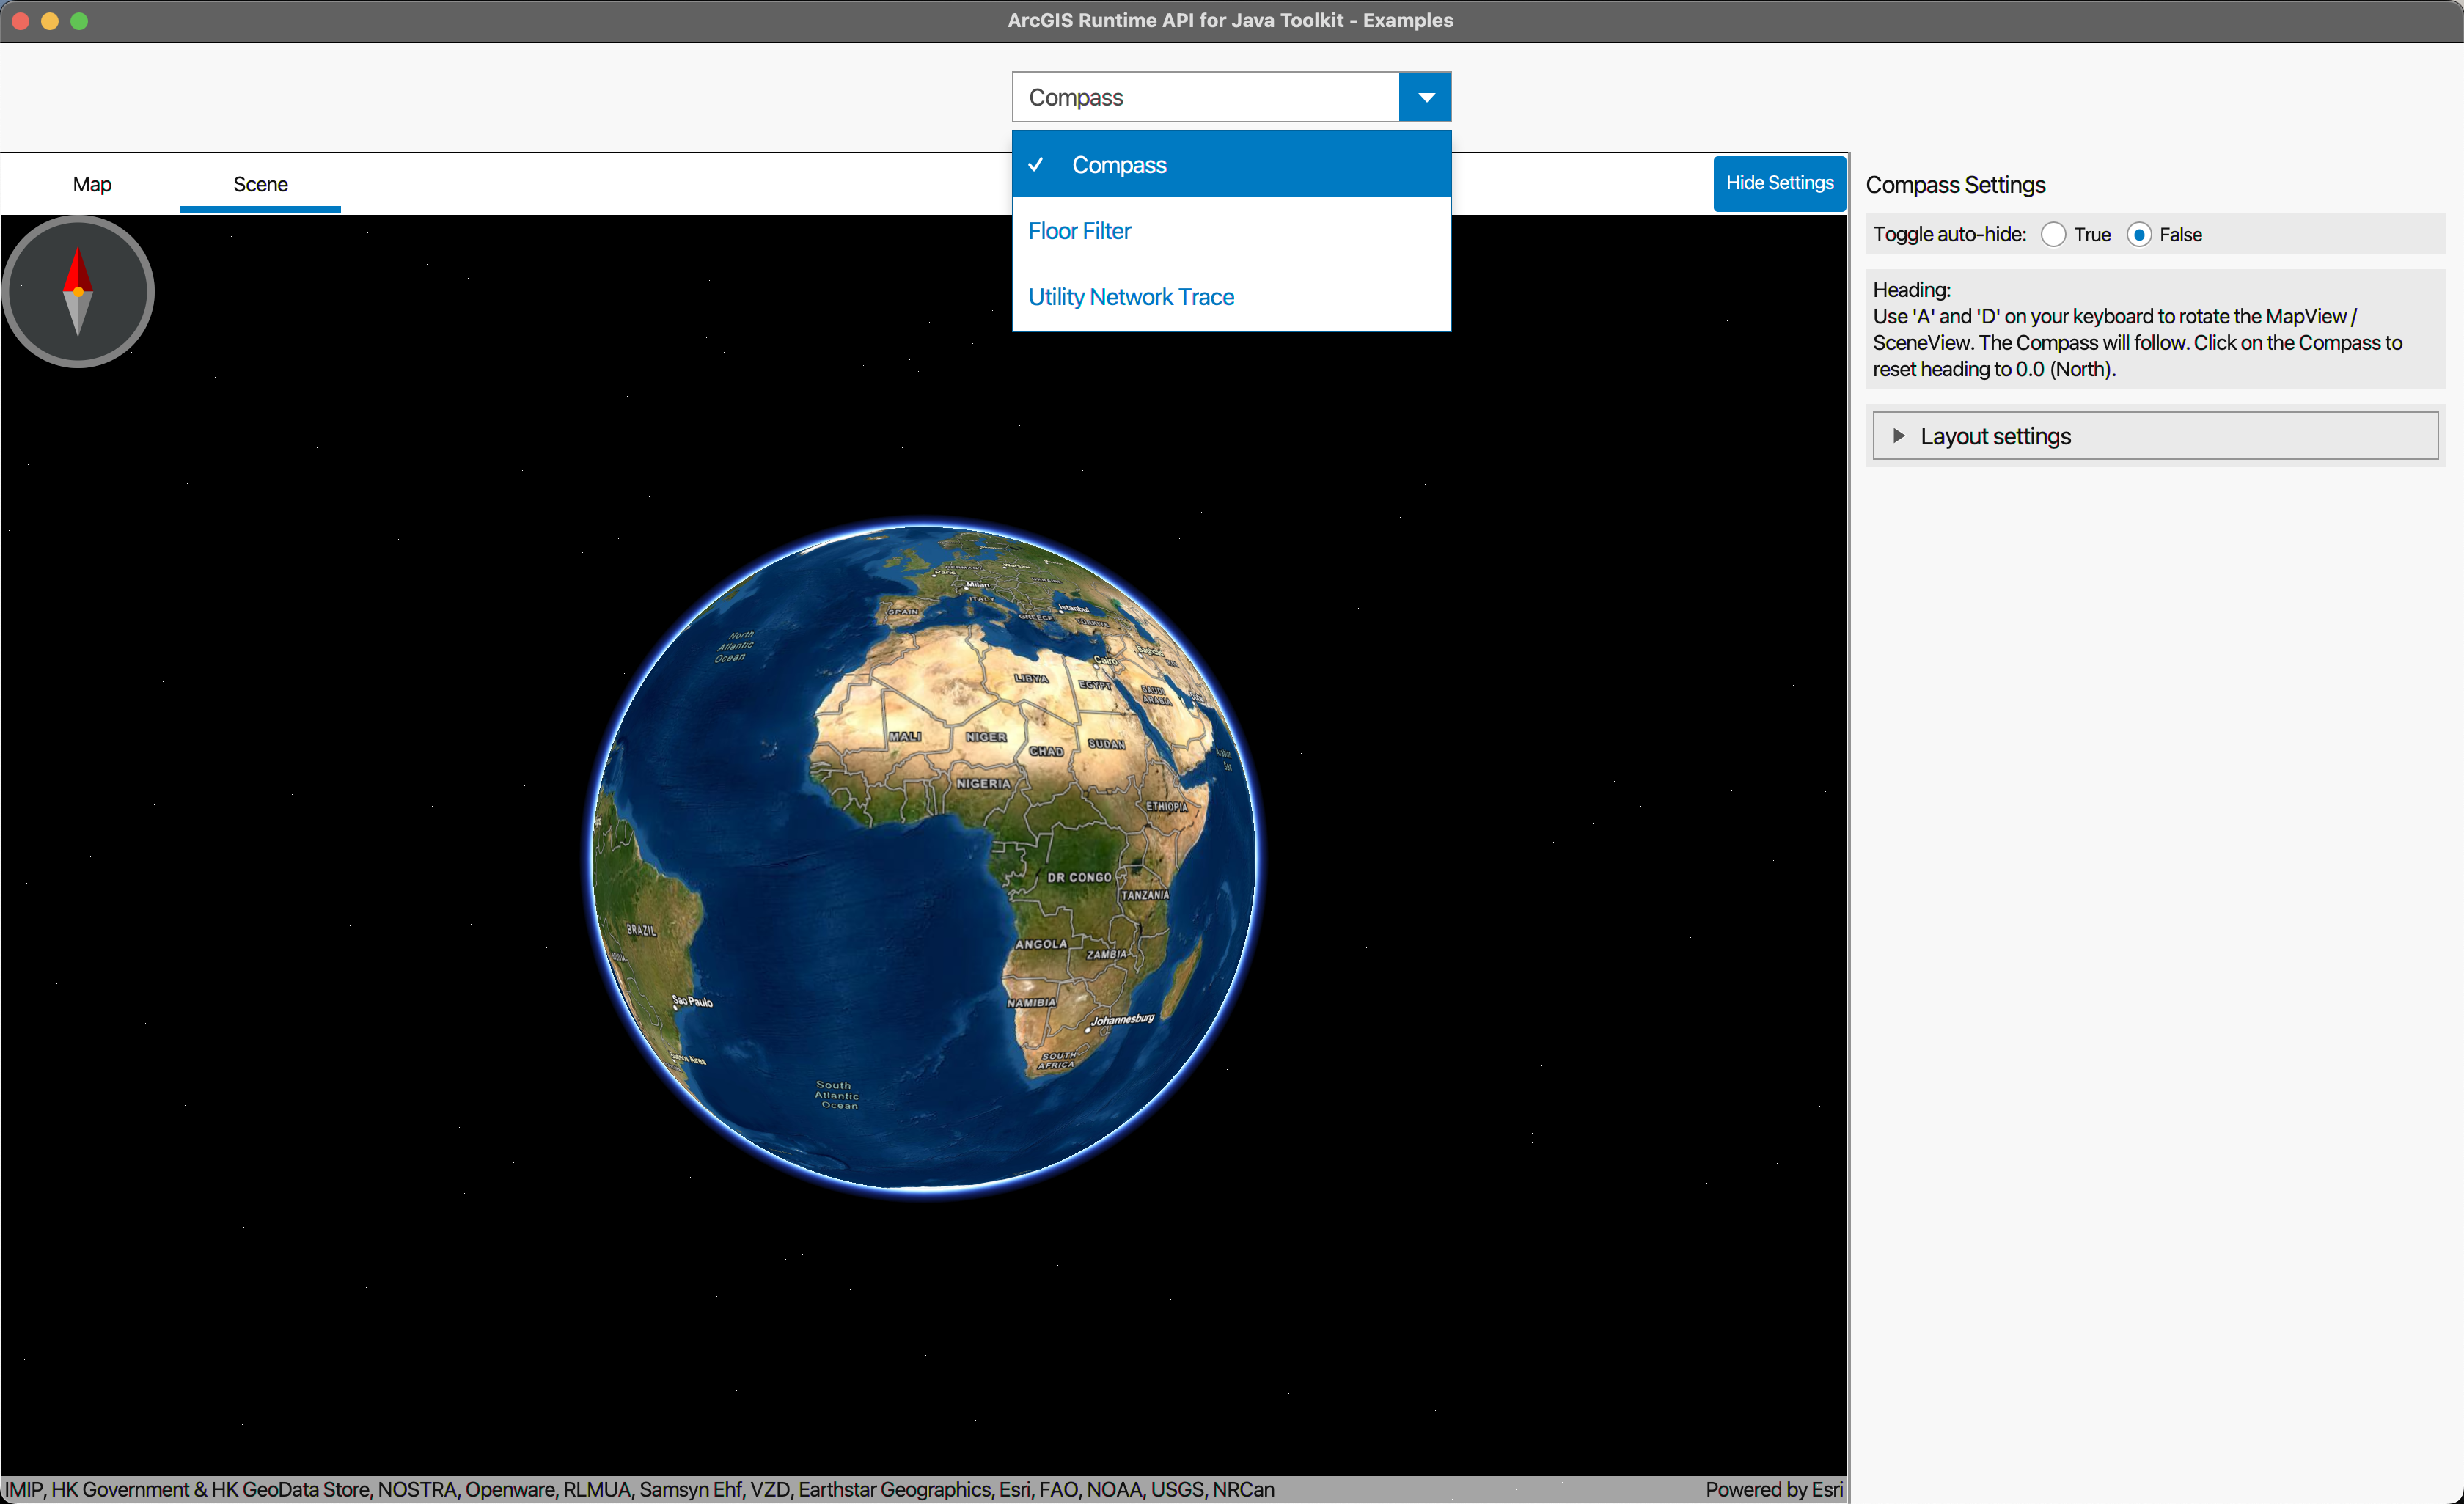Click the yellow minimize window button

click(x=50, y=21)
